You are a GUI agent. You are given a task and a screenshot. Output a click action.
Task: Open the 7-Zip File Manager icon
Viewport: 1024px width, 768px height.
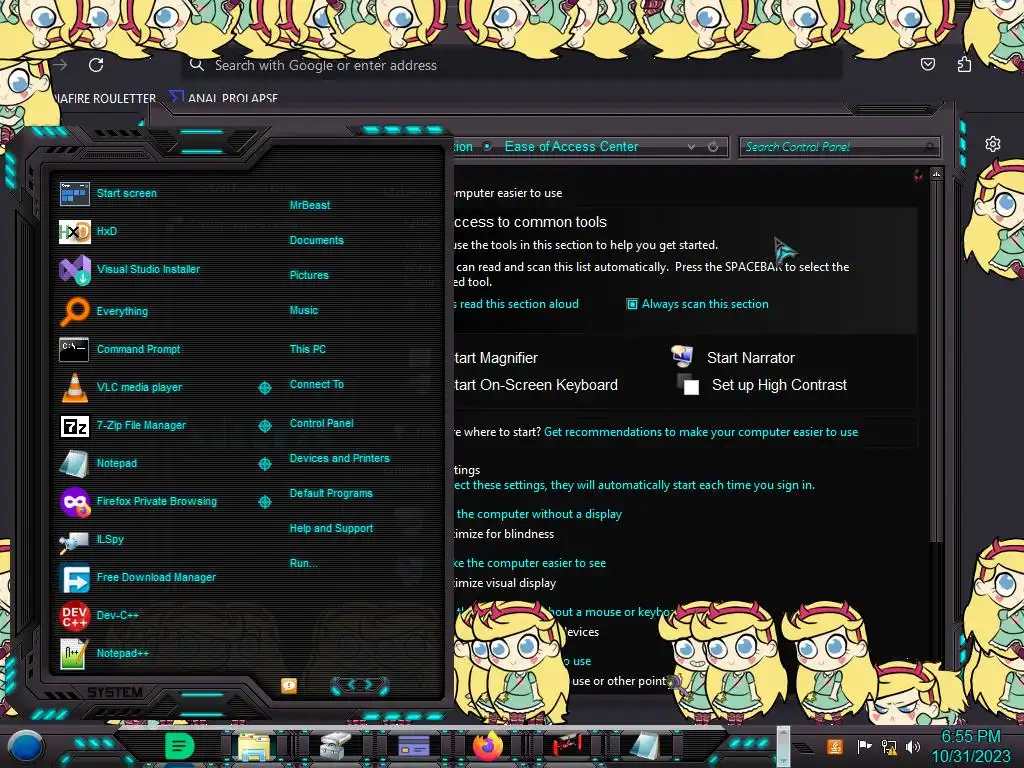(74, 426)
